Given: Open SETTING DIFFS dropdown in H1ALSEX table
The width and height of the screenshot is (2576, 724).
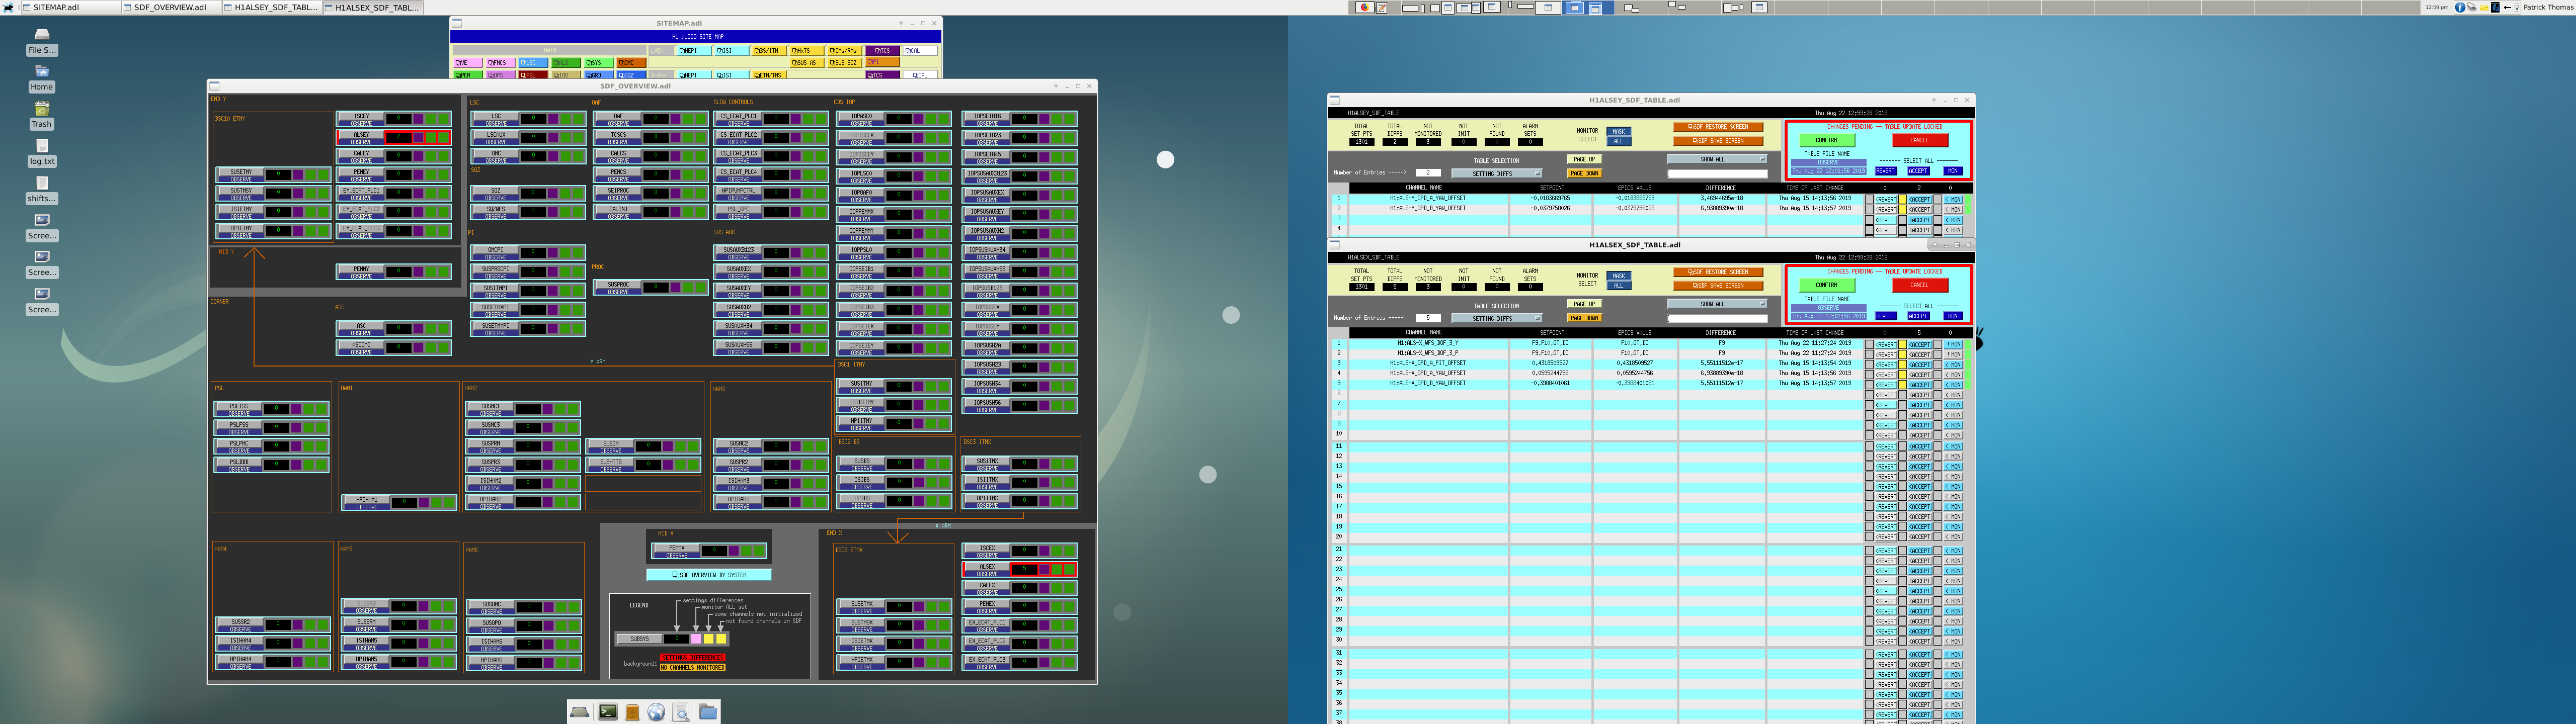Looking at the screenshot, I should tap(1496, 318).
